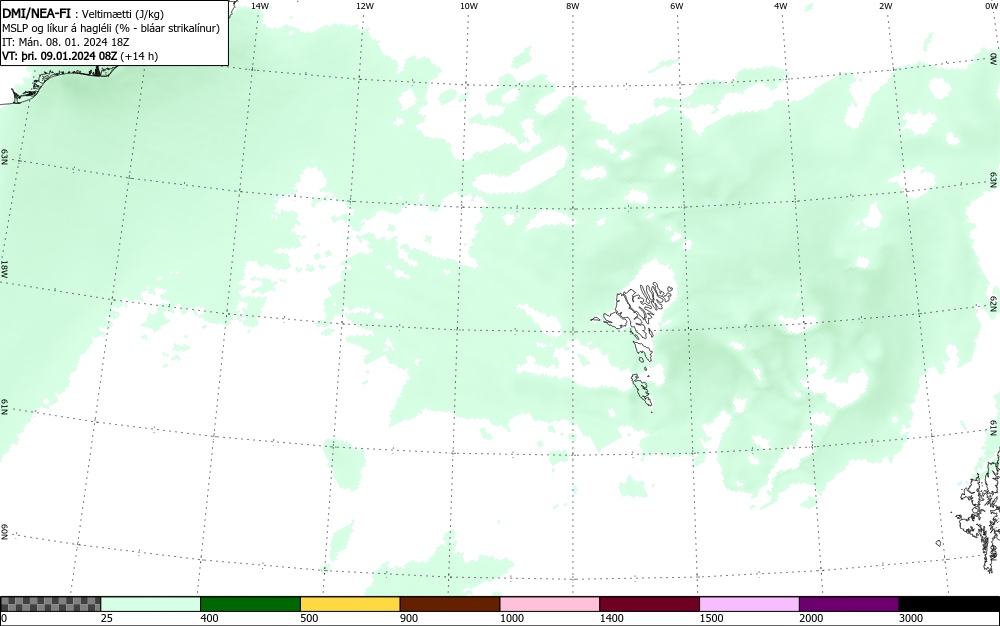Click the yellow 500-900 legend swatch

350,604
